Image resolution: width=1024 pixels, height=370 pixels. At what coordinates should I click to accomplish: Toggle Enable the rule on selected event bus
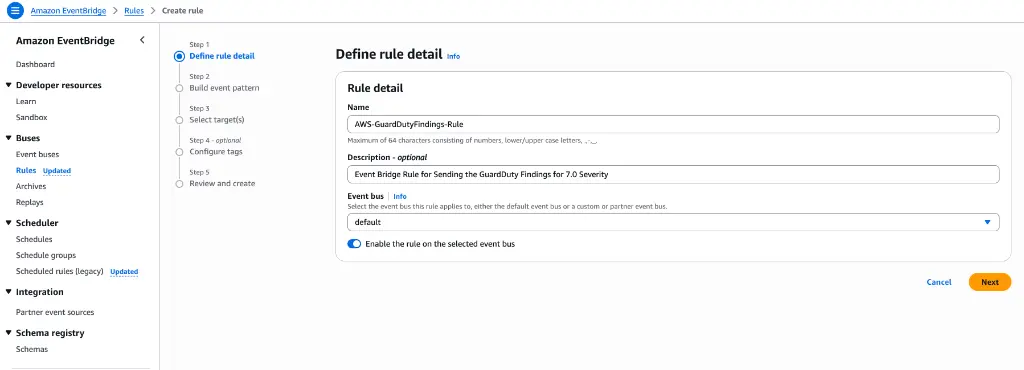coord(354,244)
